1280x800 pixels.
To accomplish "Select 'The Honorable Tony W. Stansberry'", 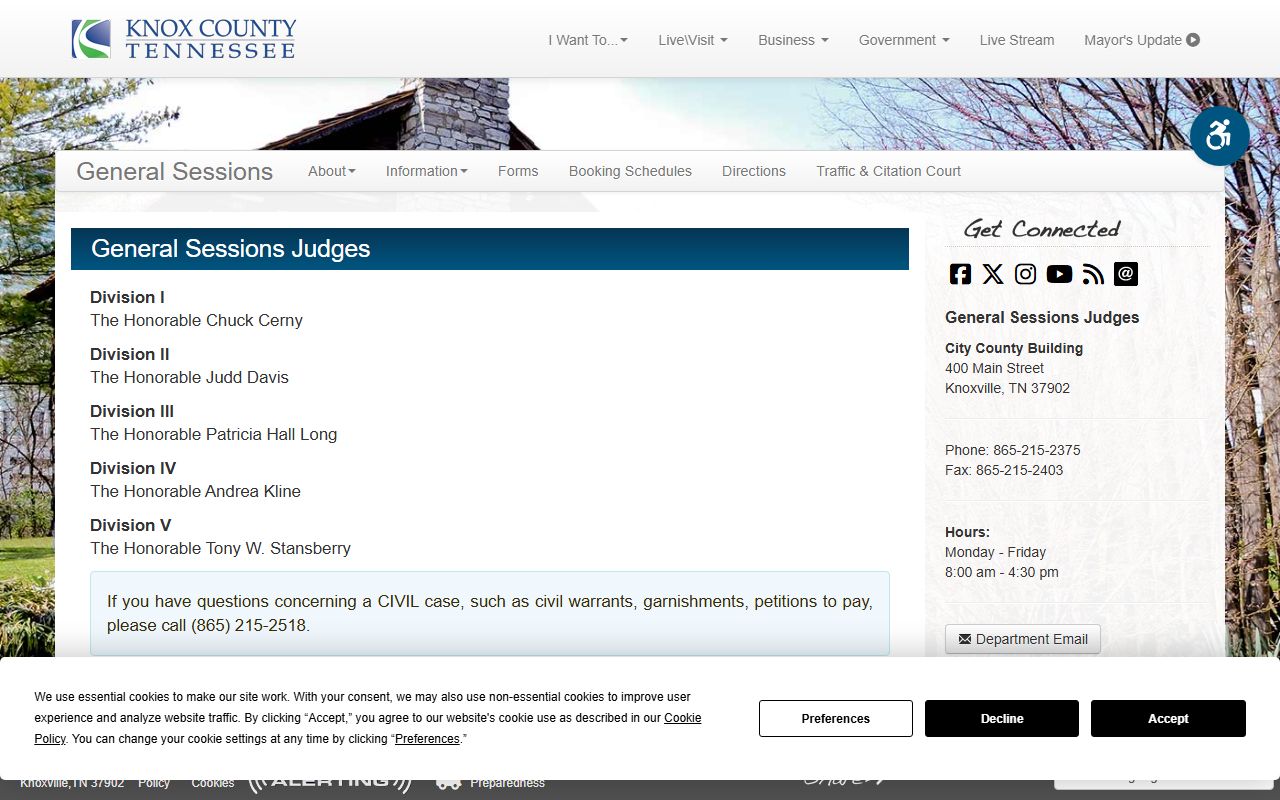I will click(220, 548).
